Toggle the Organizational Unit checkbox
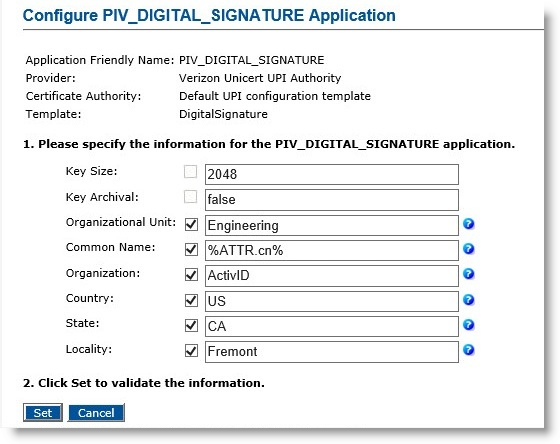Screen dimensions: 560x444 pos(191,225)
